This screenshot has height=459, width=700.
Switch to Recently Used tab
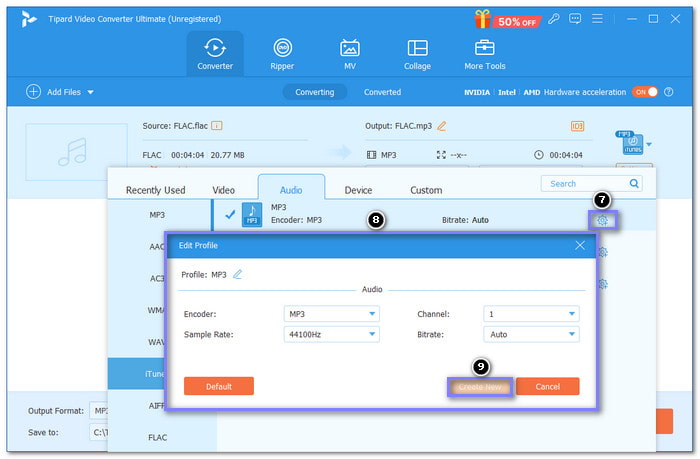tap(155, 190)
